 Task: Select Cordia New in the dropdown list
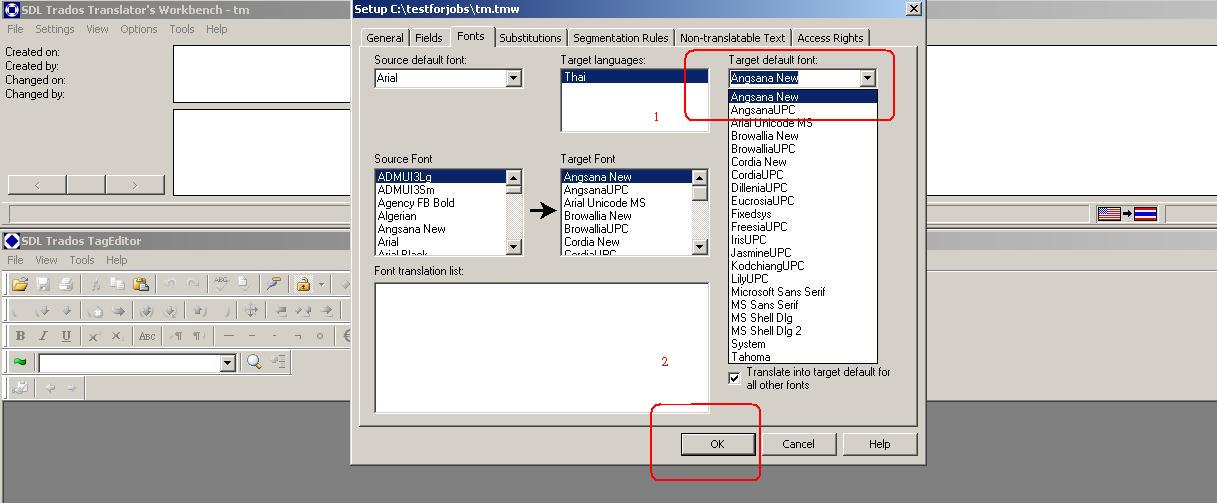[803, 162]
